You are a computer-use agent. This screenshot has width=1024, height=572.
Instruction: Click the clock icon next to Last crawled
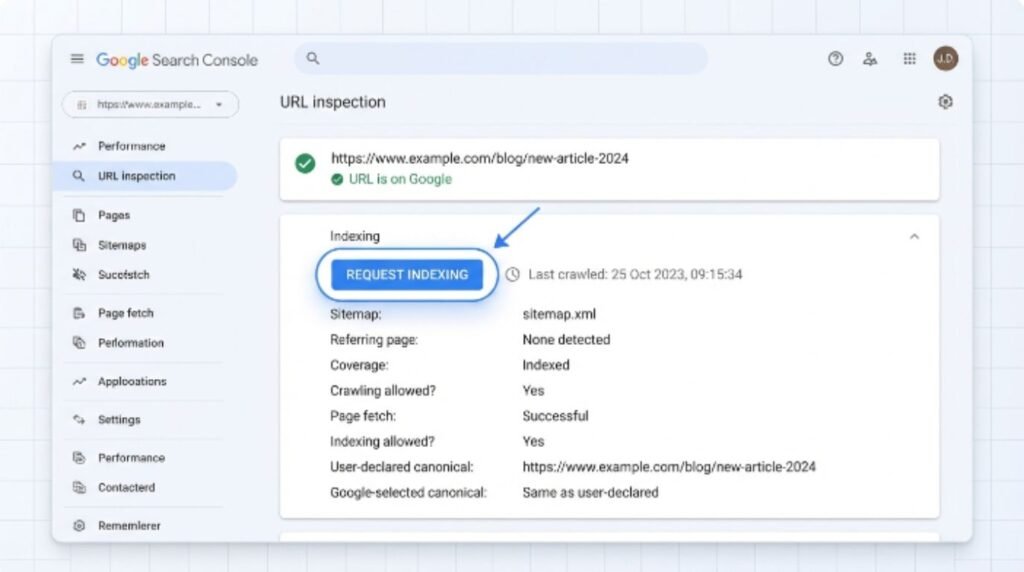point(513,274)
